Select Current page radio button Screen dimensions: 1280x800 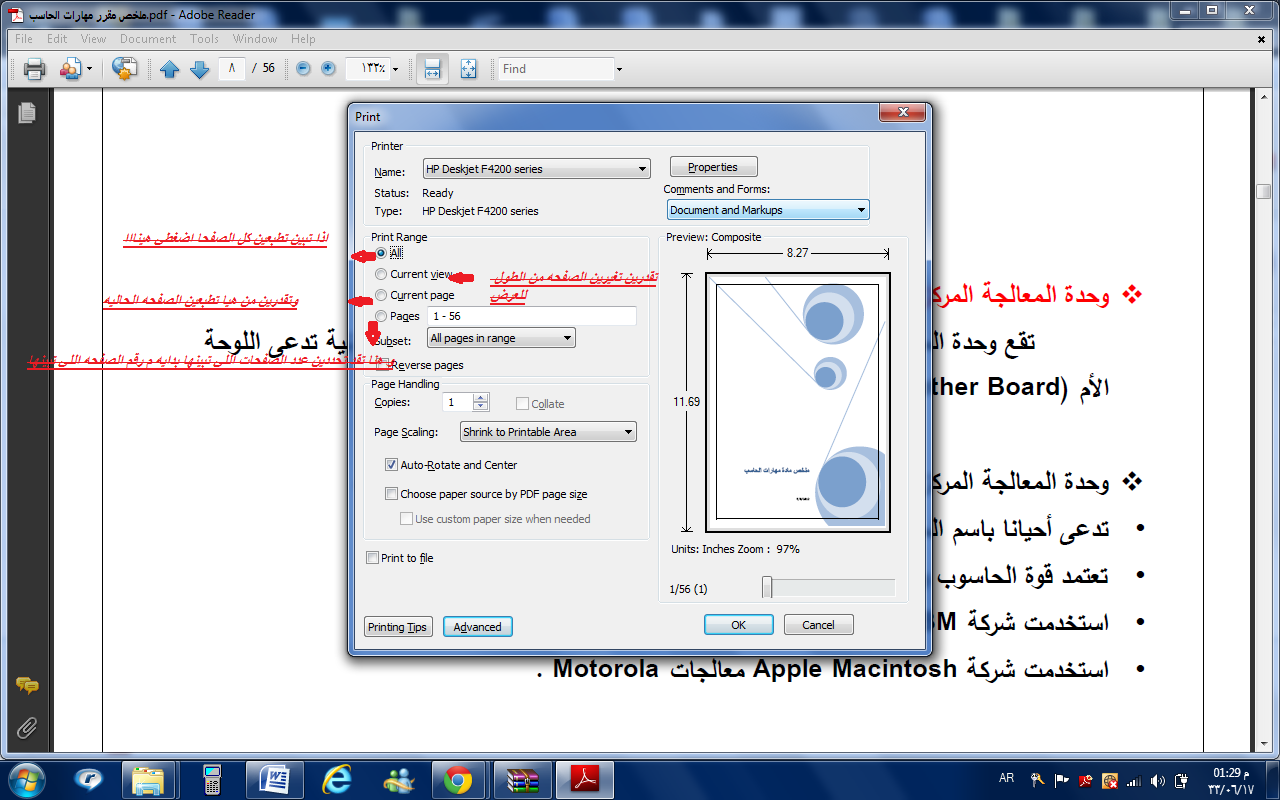pos(381,295)
